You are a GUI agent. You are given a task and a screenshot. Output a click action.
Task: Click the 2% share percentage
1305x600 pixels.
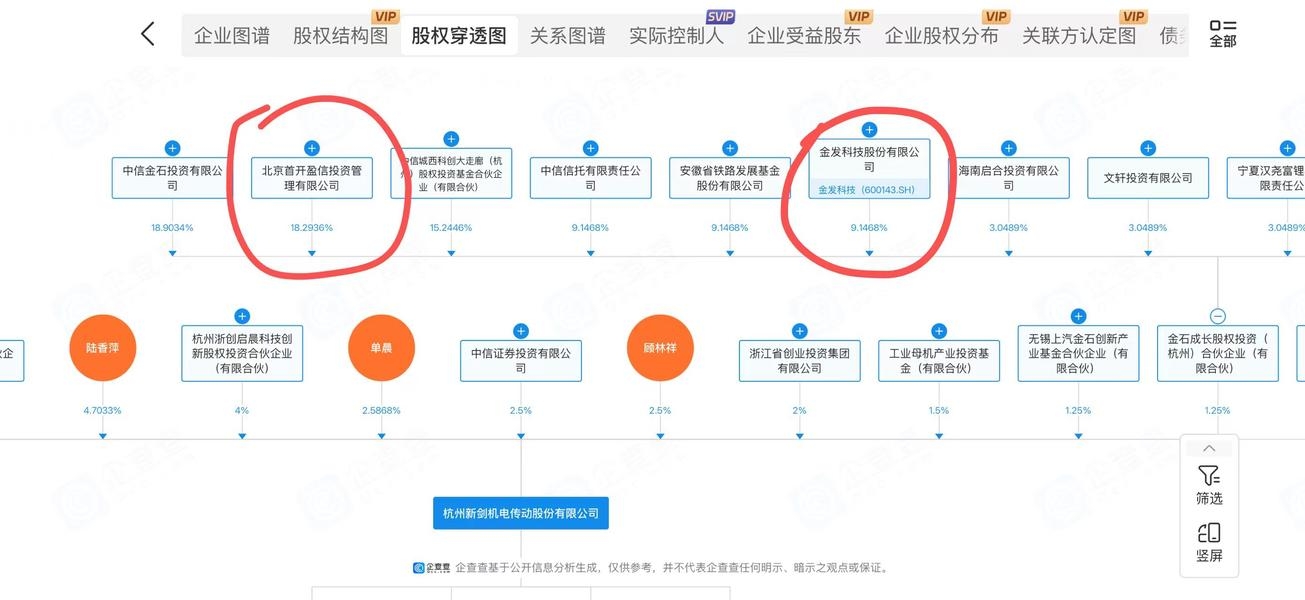[x=799, y=411]
